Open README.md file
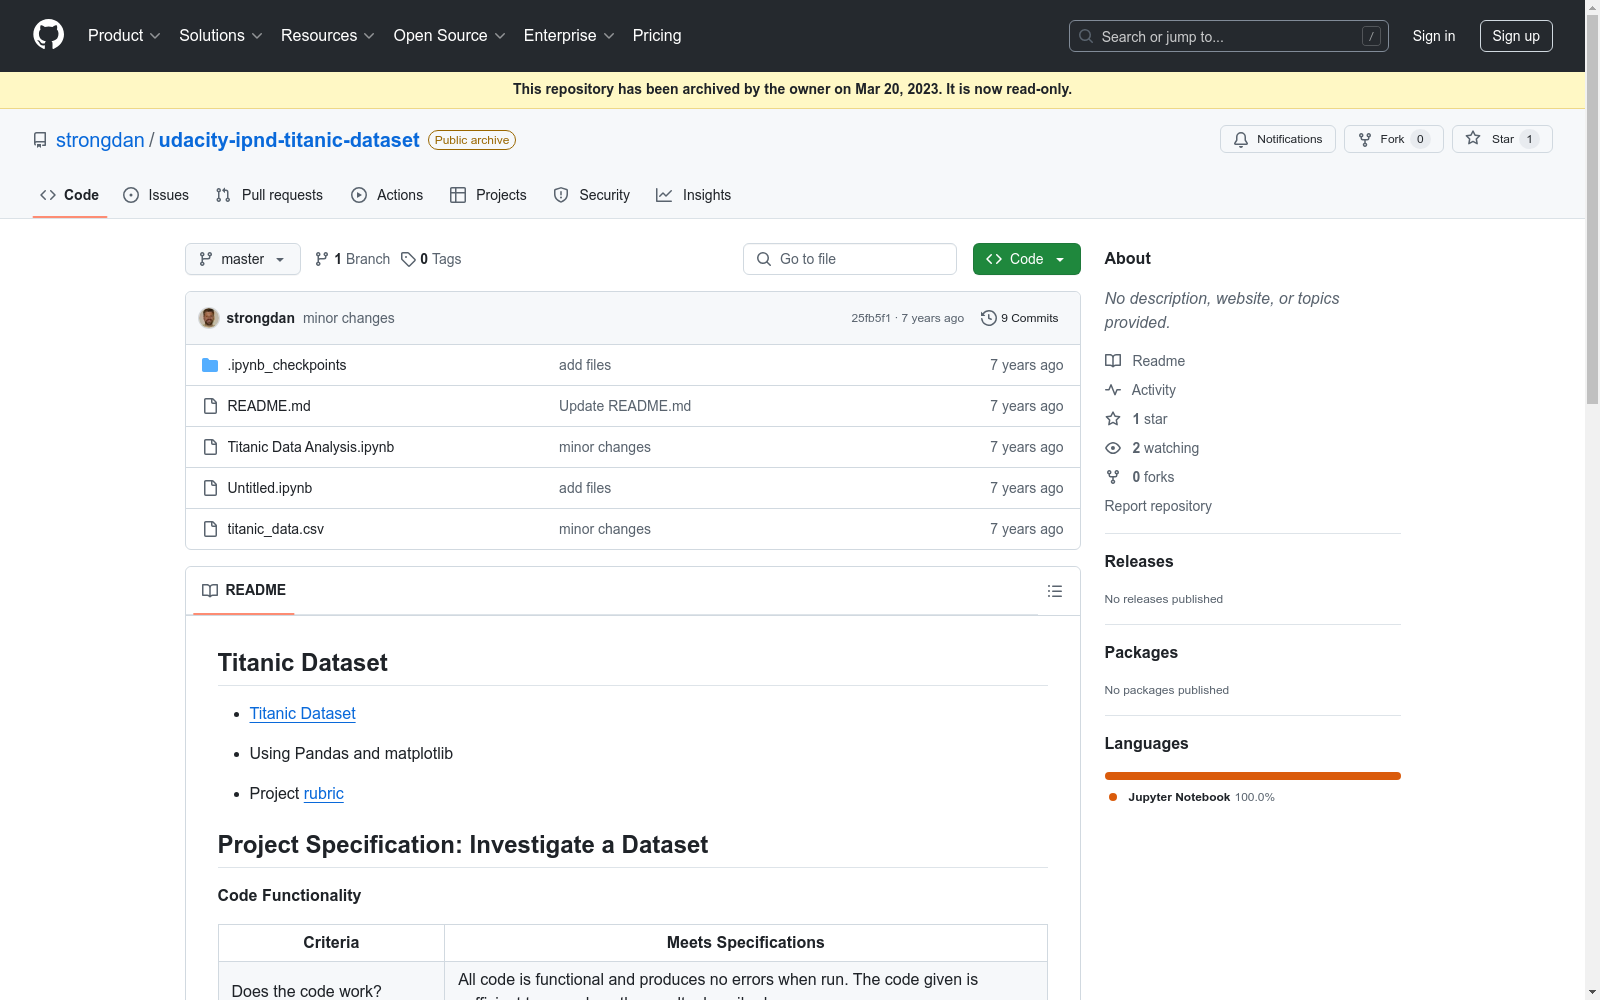The height and width of the screenshot is (1000, 1600). pyautogui.click(x=269, y=406)
